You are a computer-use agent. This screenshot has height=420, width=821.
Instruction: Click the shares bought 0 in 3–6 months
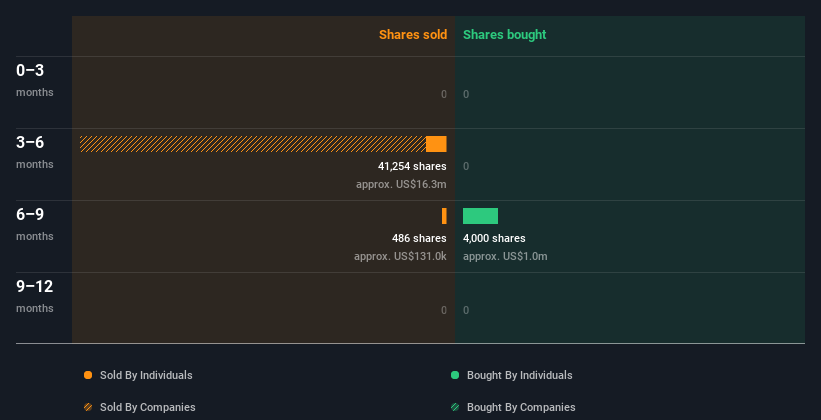pos(466,167)
